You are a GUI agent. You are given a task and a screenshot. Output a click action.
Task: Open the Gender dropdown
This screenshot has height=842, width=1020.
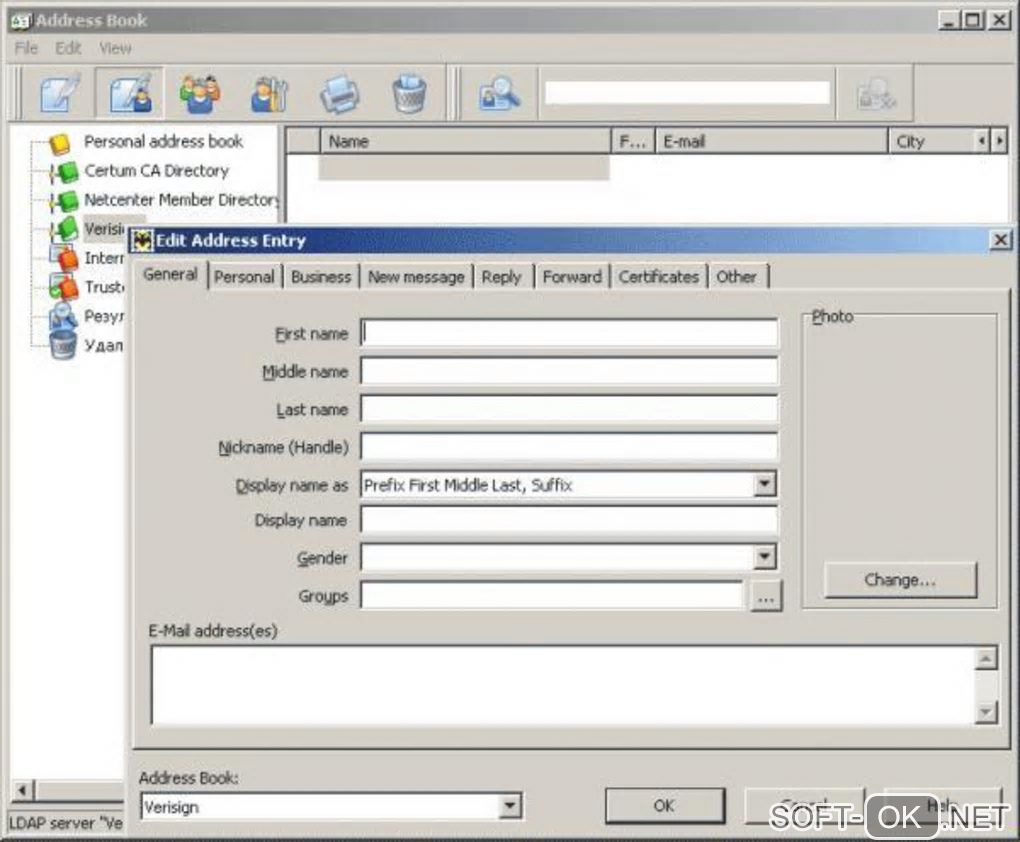(765, 557)
